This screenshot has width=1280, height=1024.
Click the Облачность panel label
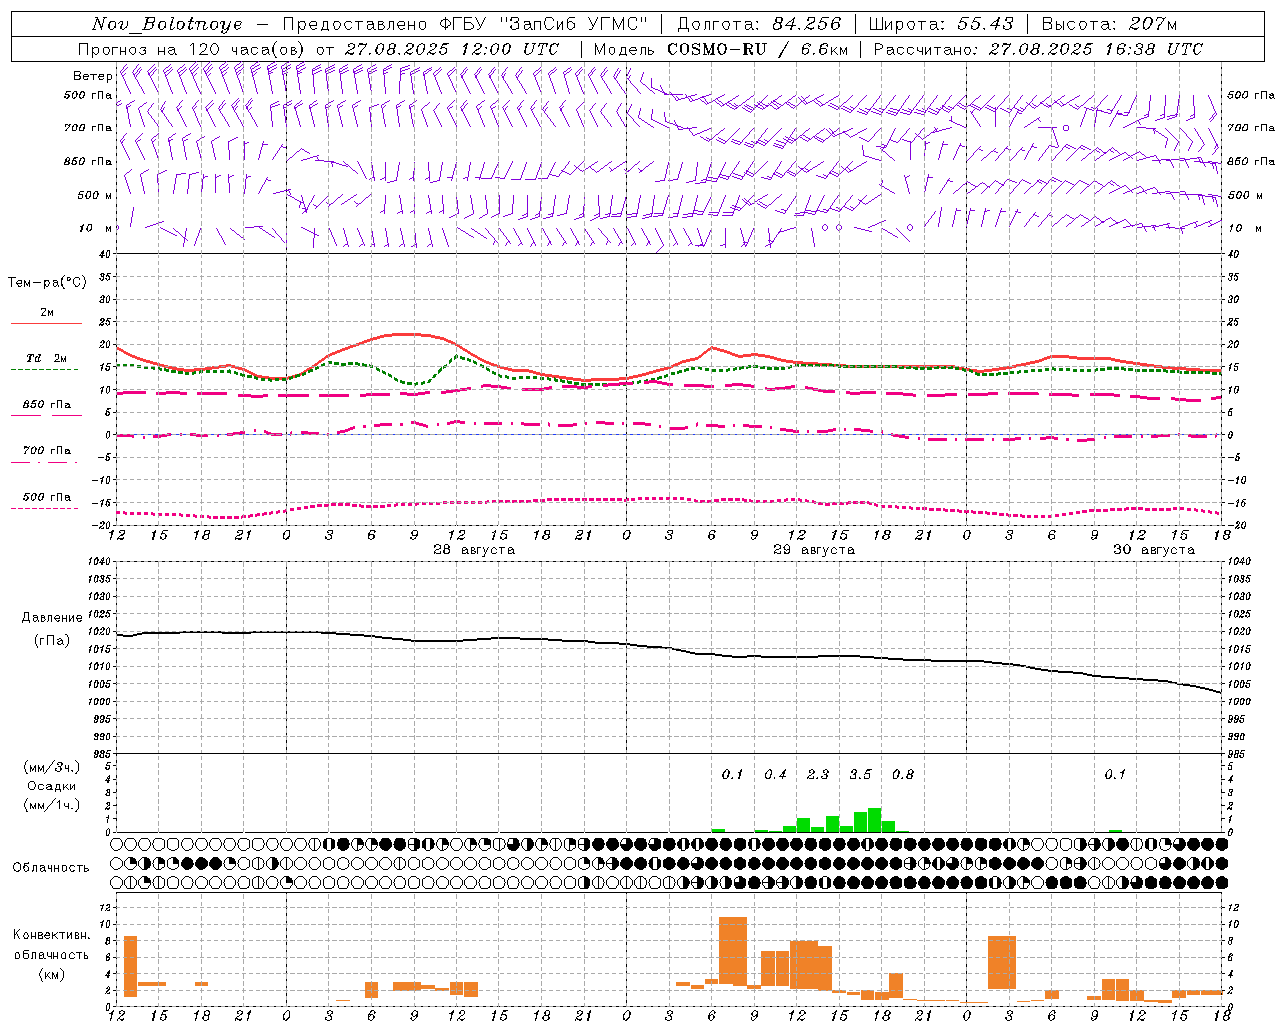click(51, 868)
